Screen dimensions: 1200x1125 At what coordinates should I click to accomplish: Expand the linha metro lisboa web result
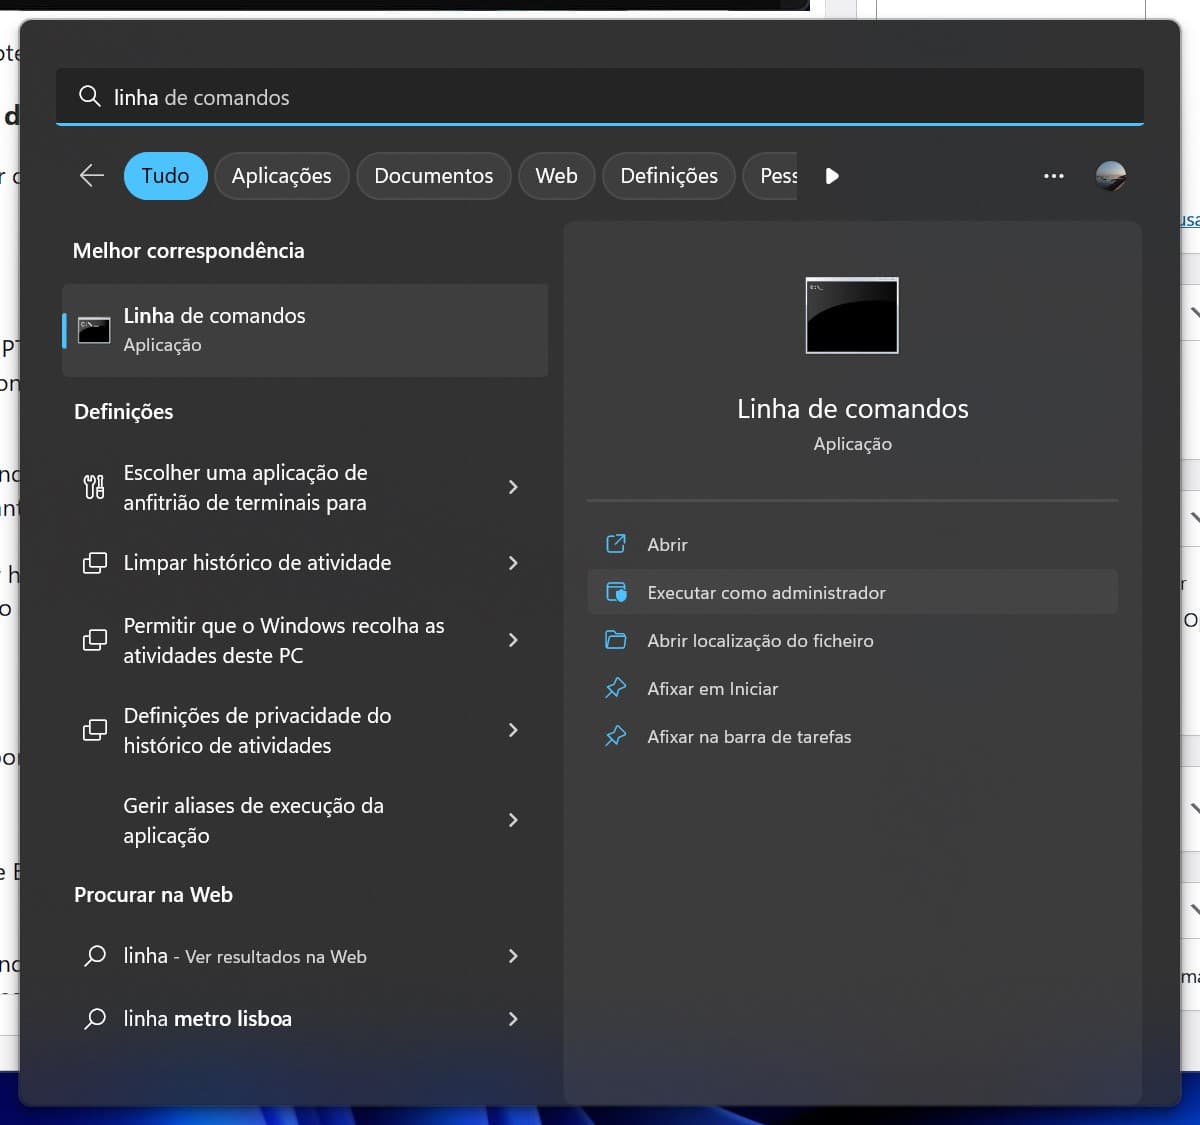(513, 1019)
